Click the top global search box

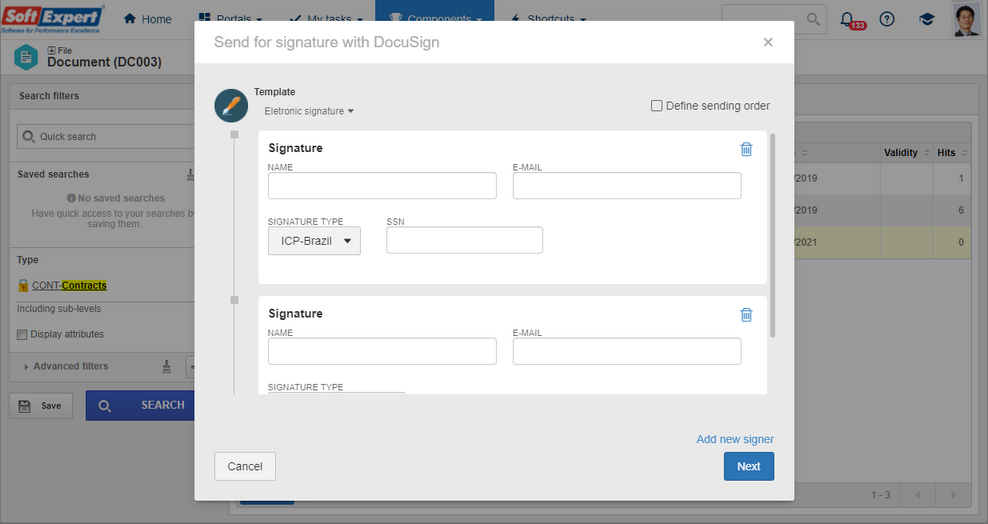[774, 20]
